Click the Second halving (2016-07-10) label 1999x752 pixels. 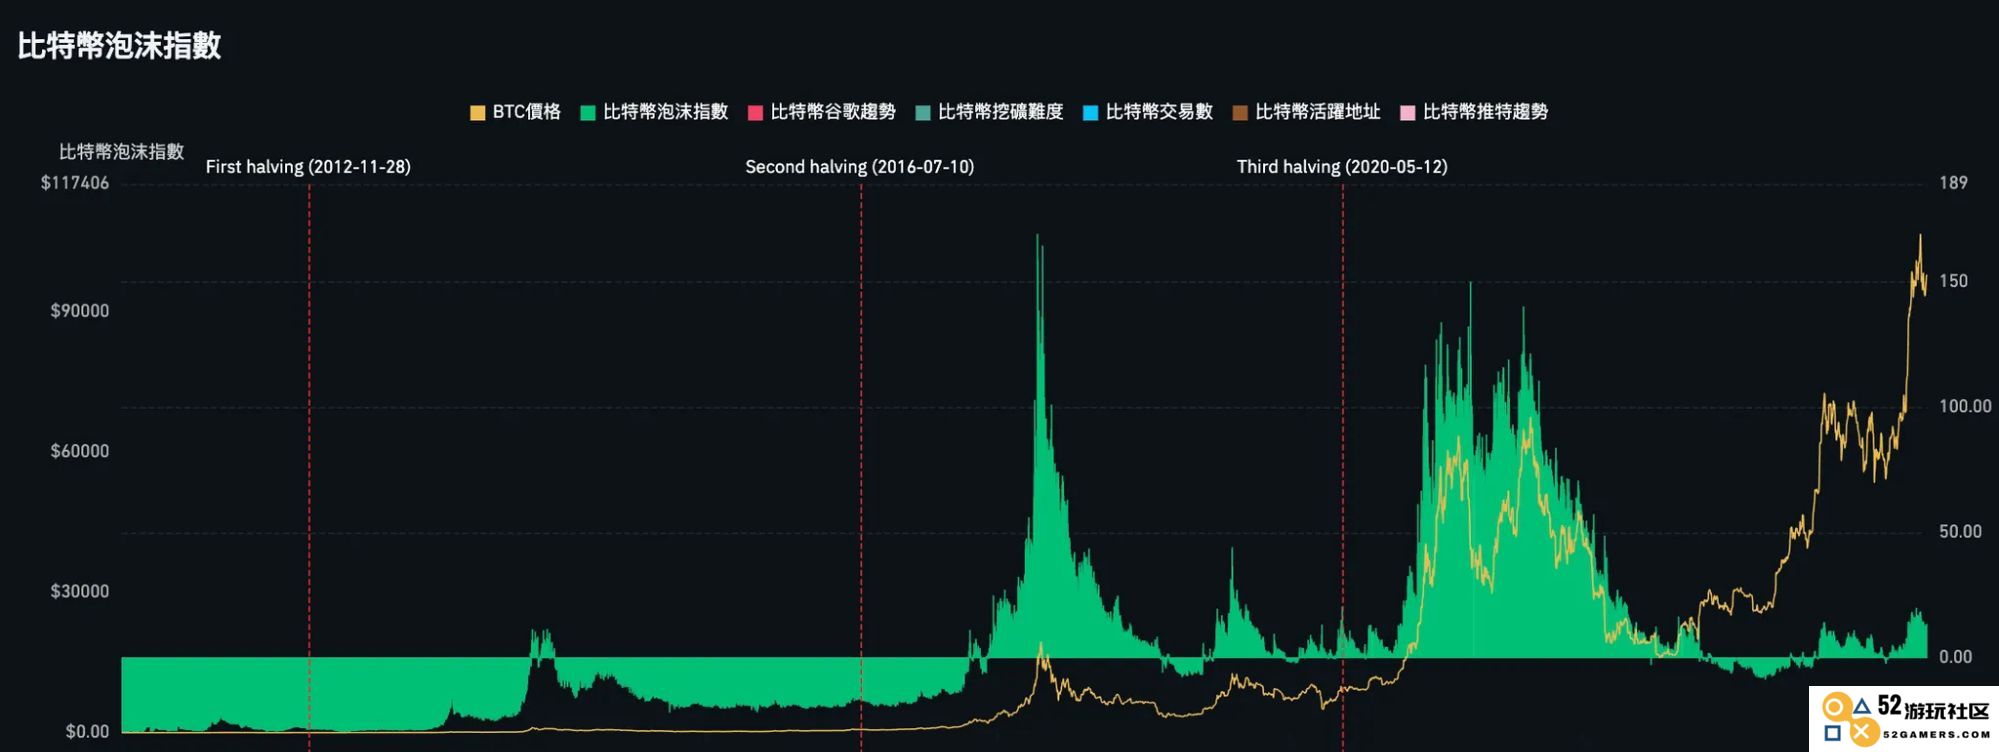860,167
